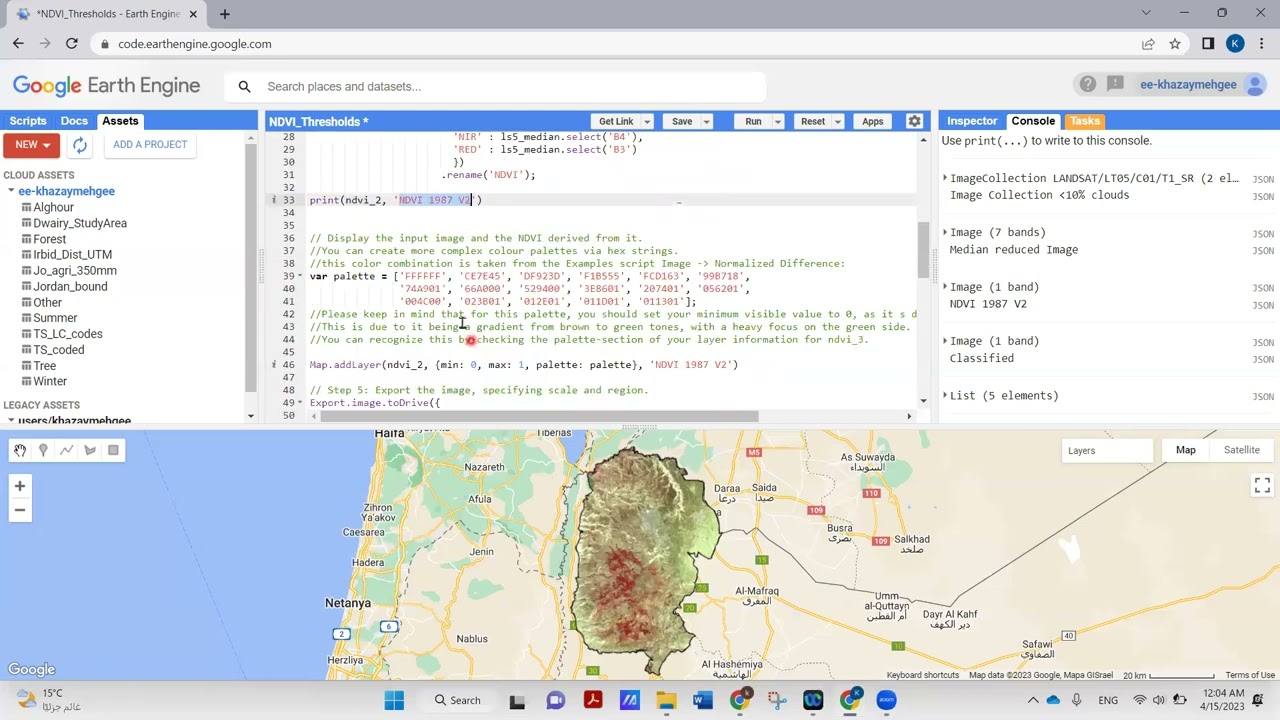1280x720 pixels.
Task: Open the browser share icon
Action: pyautogui.click(x=1148, y=44)
